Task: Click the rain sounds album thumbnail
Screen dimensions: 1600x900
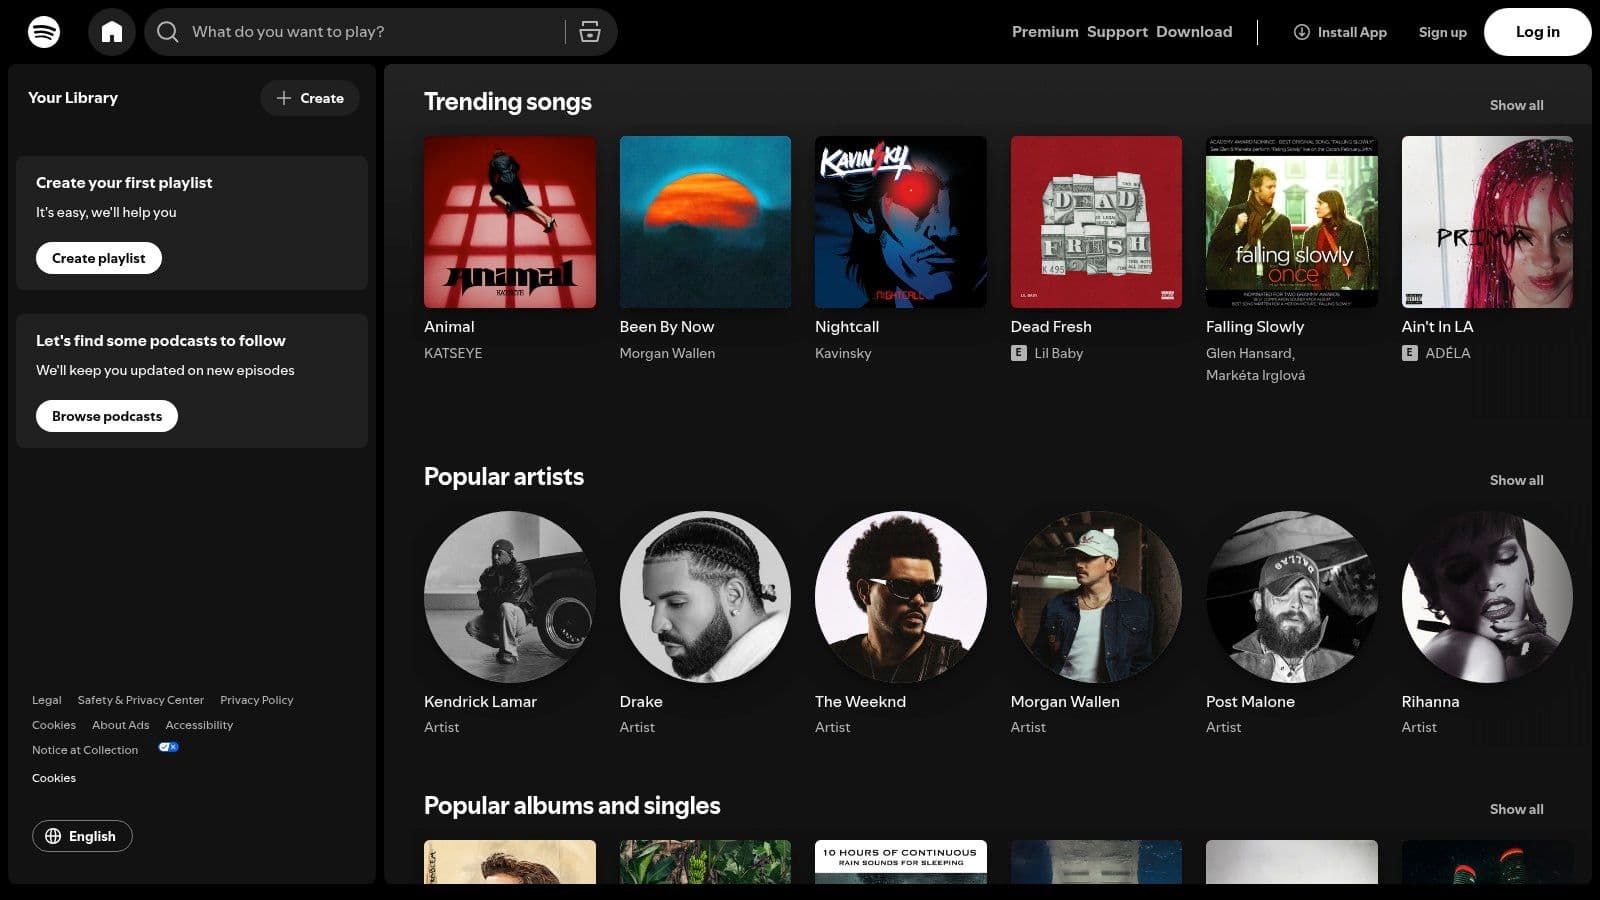Action: [901, 862]
